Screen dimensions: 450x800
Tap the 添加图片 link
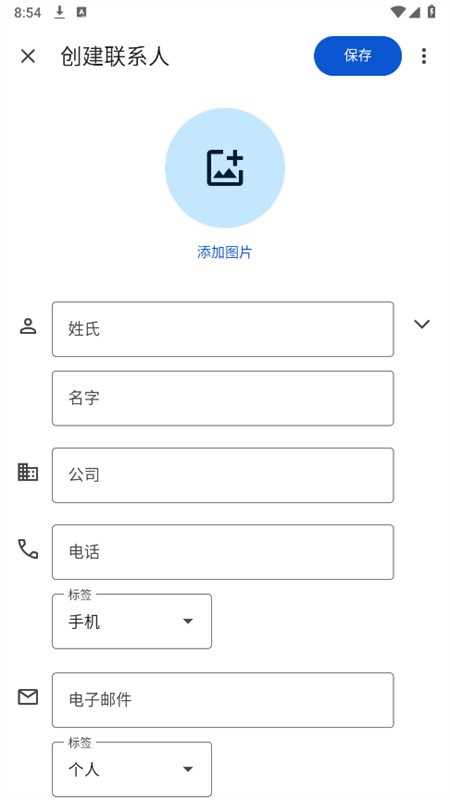[x=224, y=252]
